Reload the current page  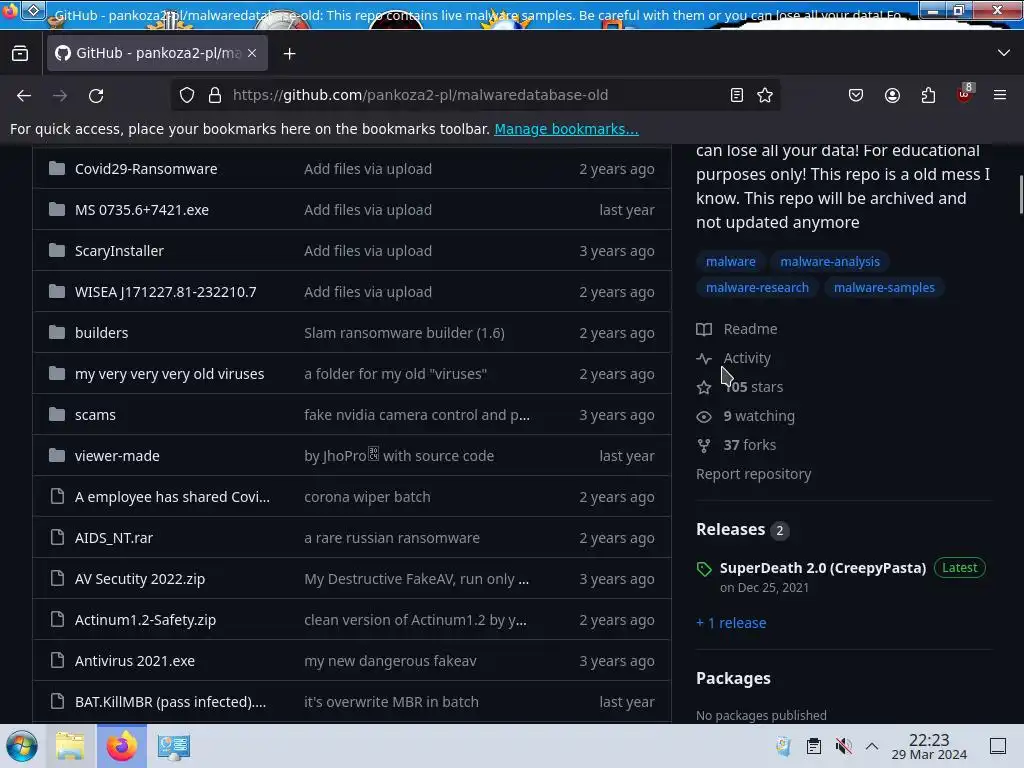point(96,95)
